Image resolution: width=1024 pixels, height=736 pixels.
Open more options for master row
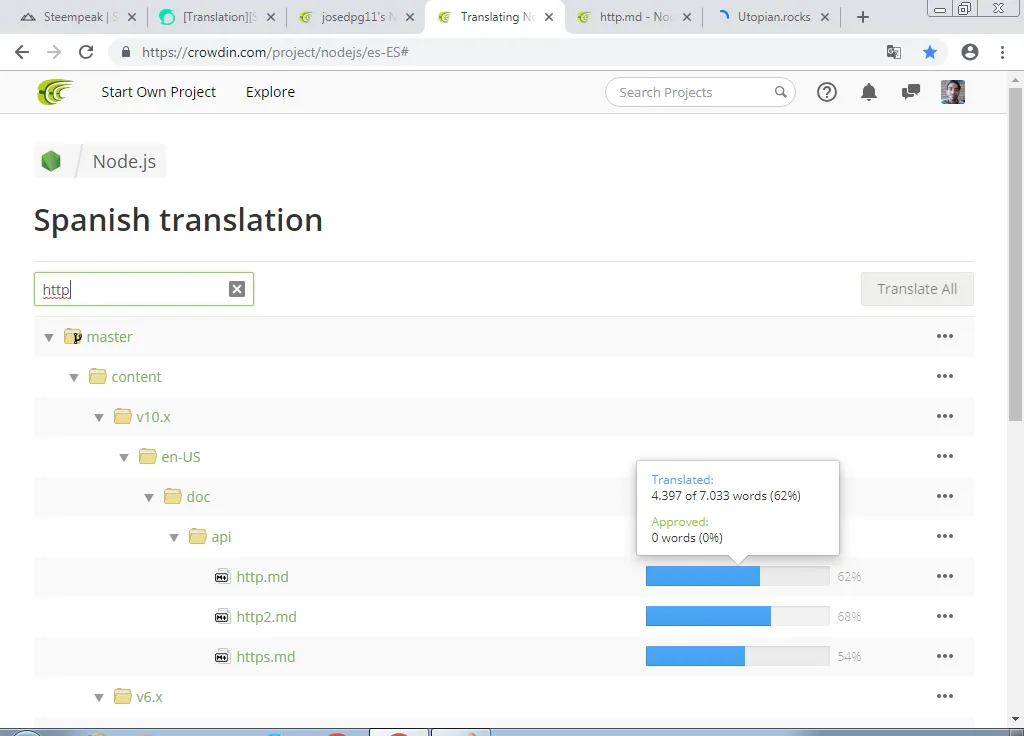pyautogui.click(x=944, y=336)
